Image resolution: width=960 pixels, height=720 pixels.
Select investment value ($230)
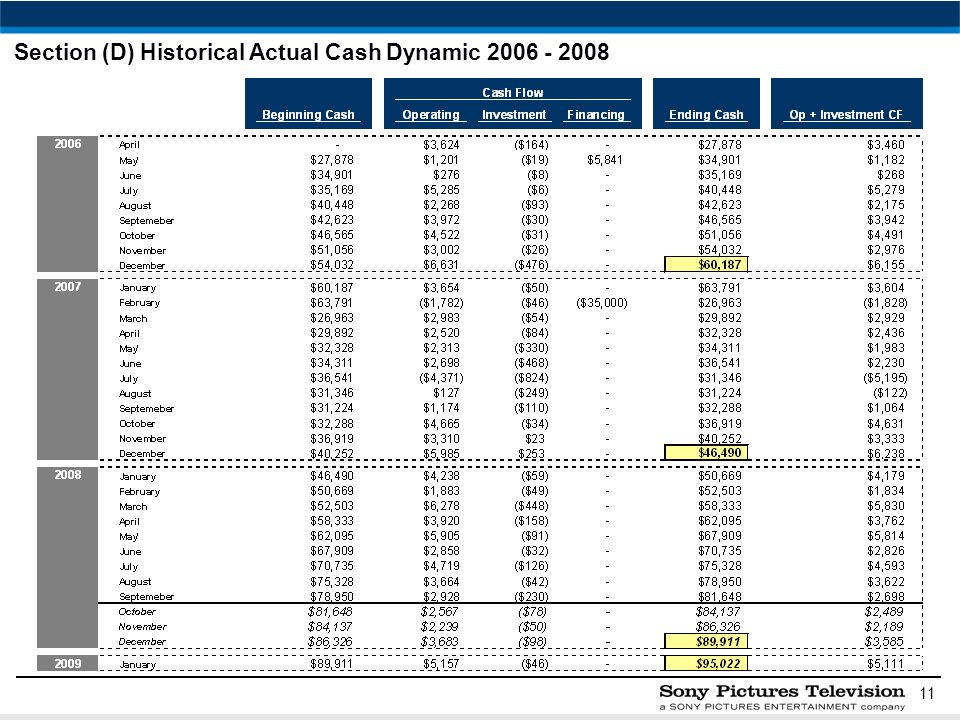[531, 596]
